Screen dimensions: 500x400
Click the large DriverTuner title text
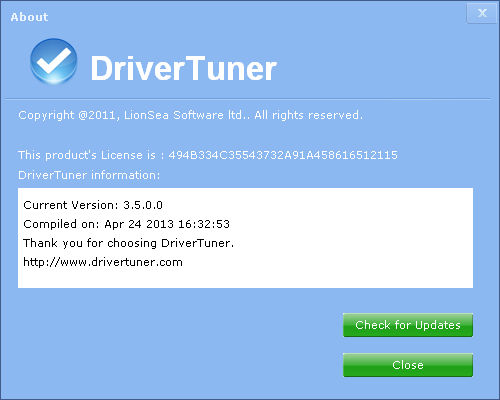(x=184, y=68)
